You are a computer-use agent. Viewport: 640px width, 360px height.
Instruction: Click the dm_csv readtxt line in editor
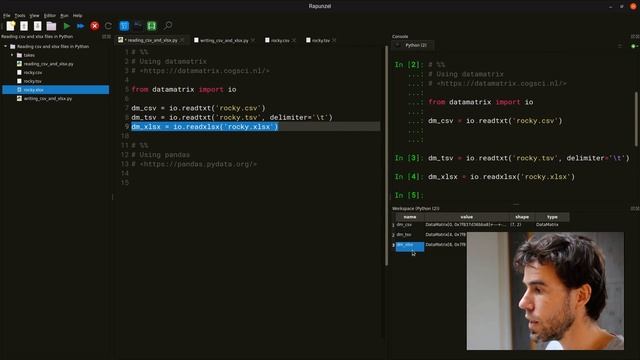(198, 108)
